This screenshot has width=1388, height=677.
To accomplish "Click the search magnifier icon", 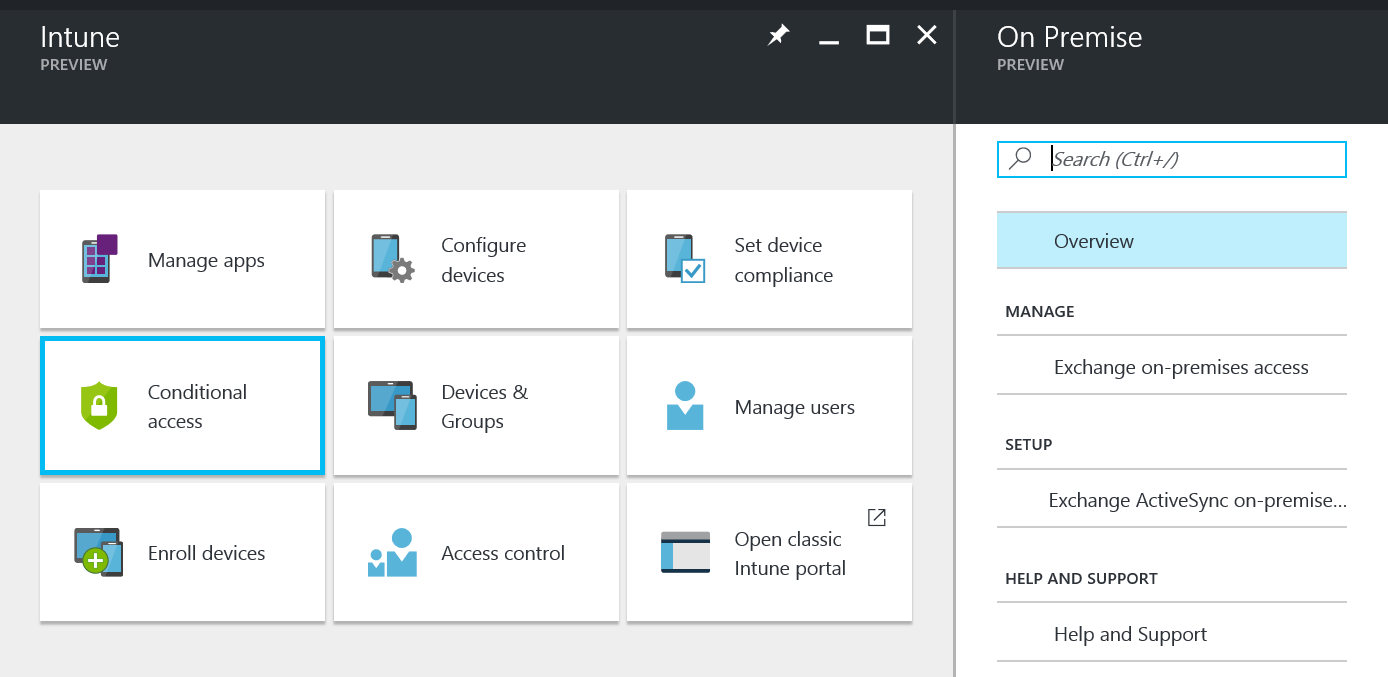I will pos(1020,159).
